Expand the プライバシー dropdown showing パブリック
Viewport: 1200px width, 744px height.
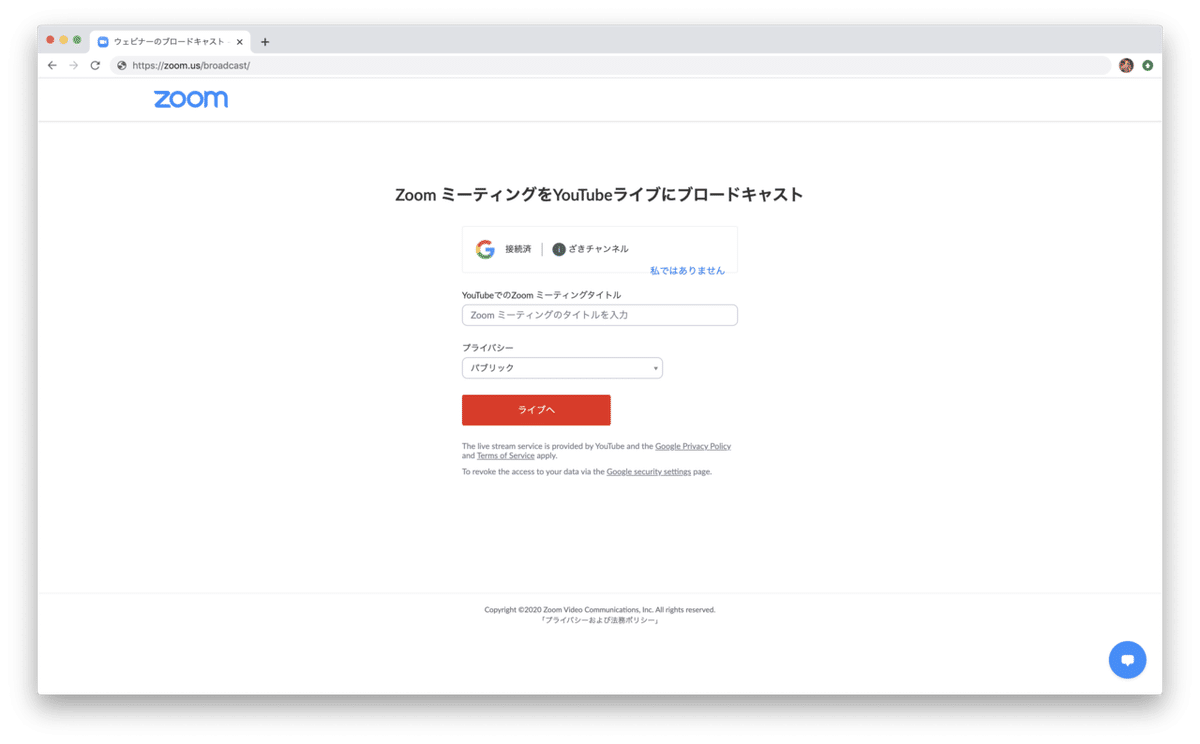pyautogui.click(x=562, y=368)
